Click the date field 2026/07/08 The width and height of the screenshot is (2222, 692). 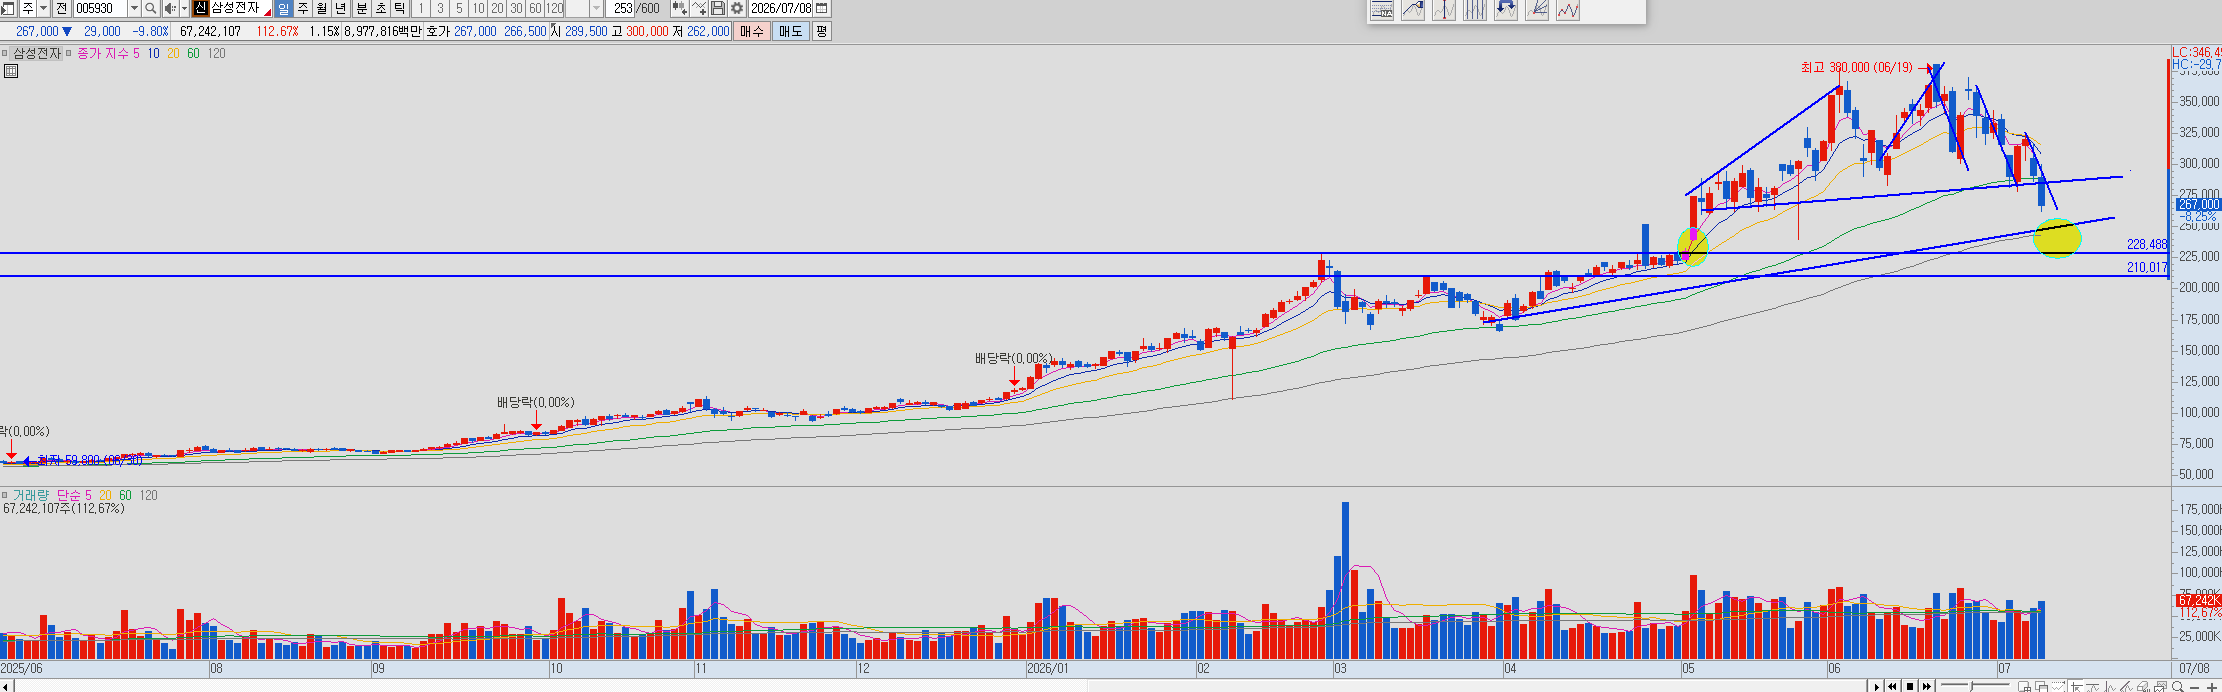(781, 8)
